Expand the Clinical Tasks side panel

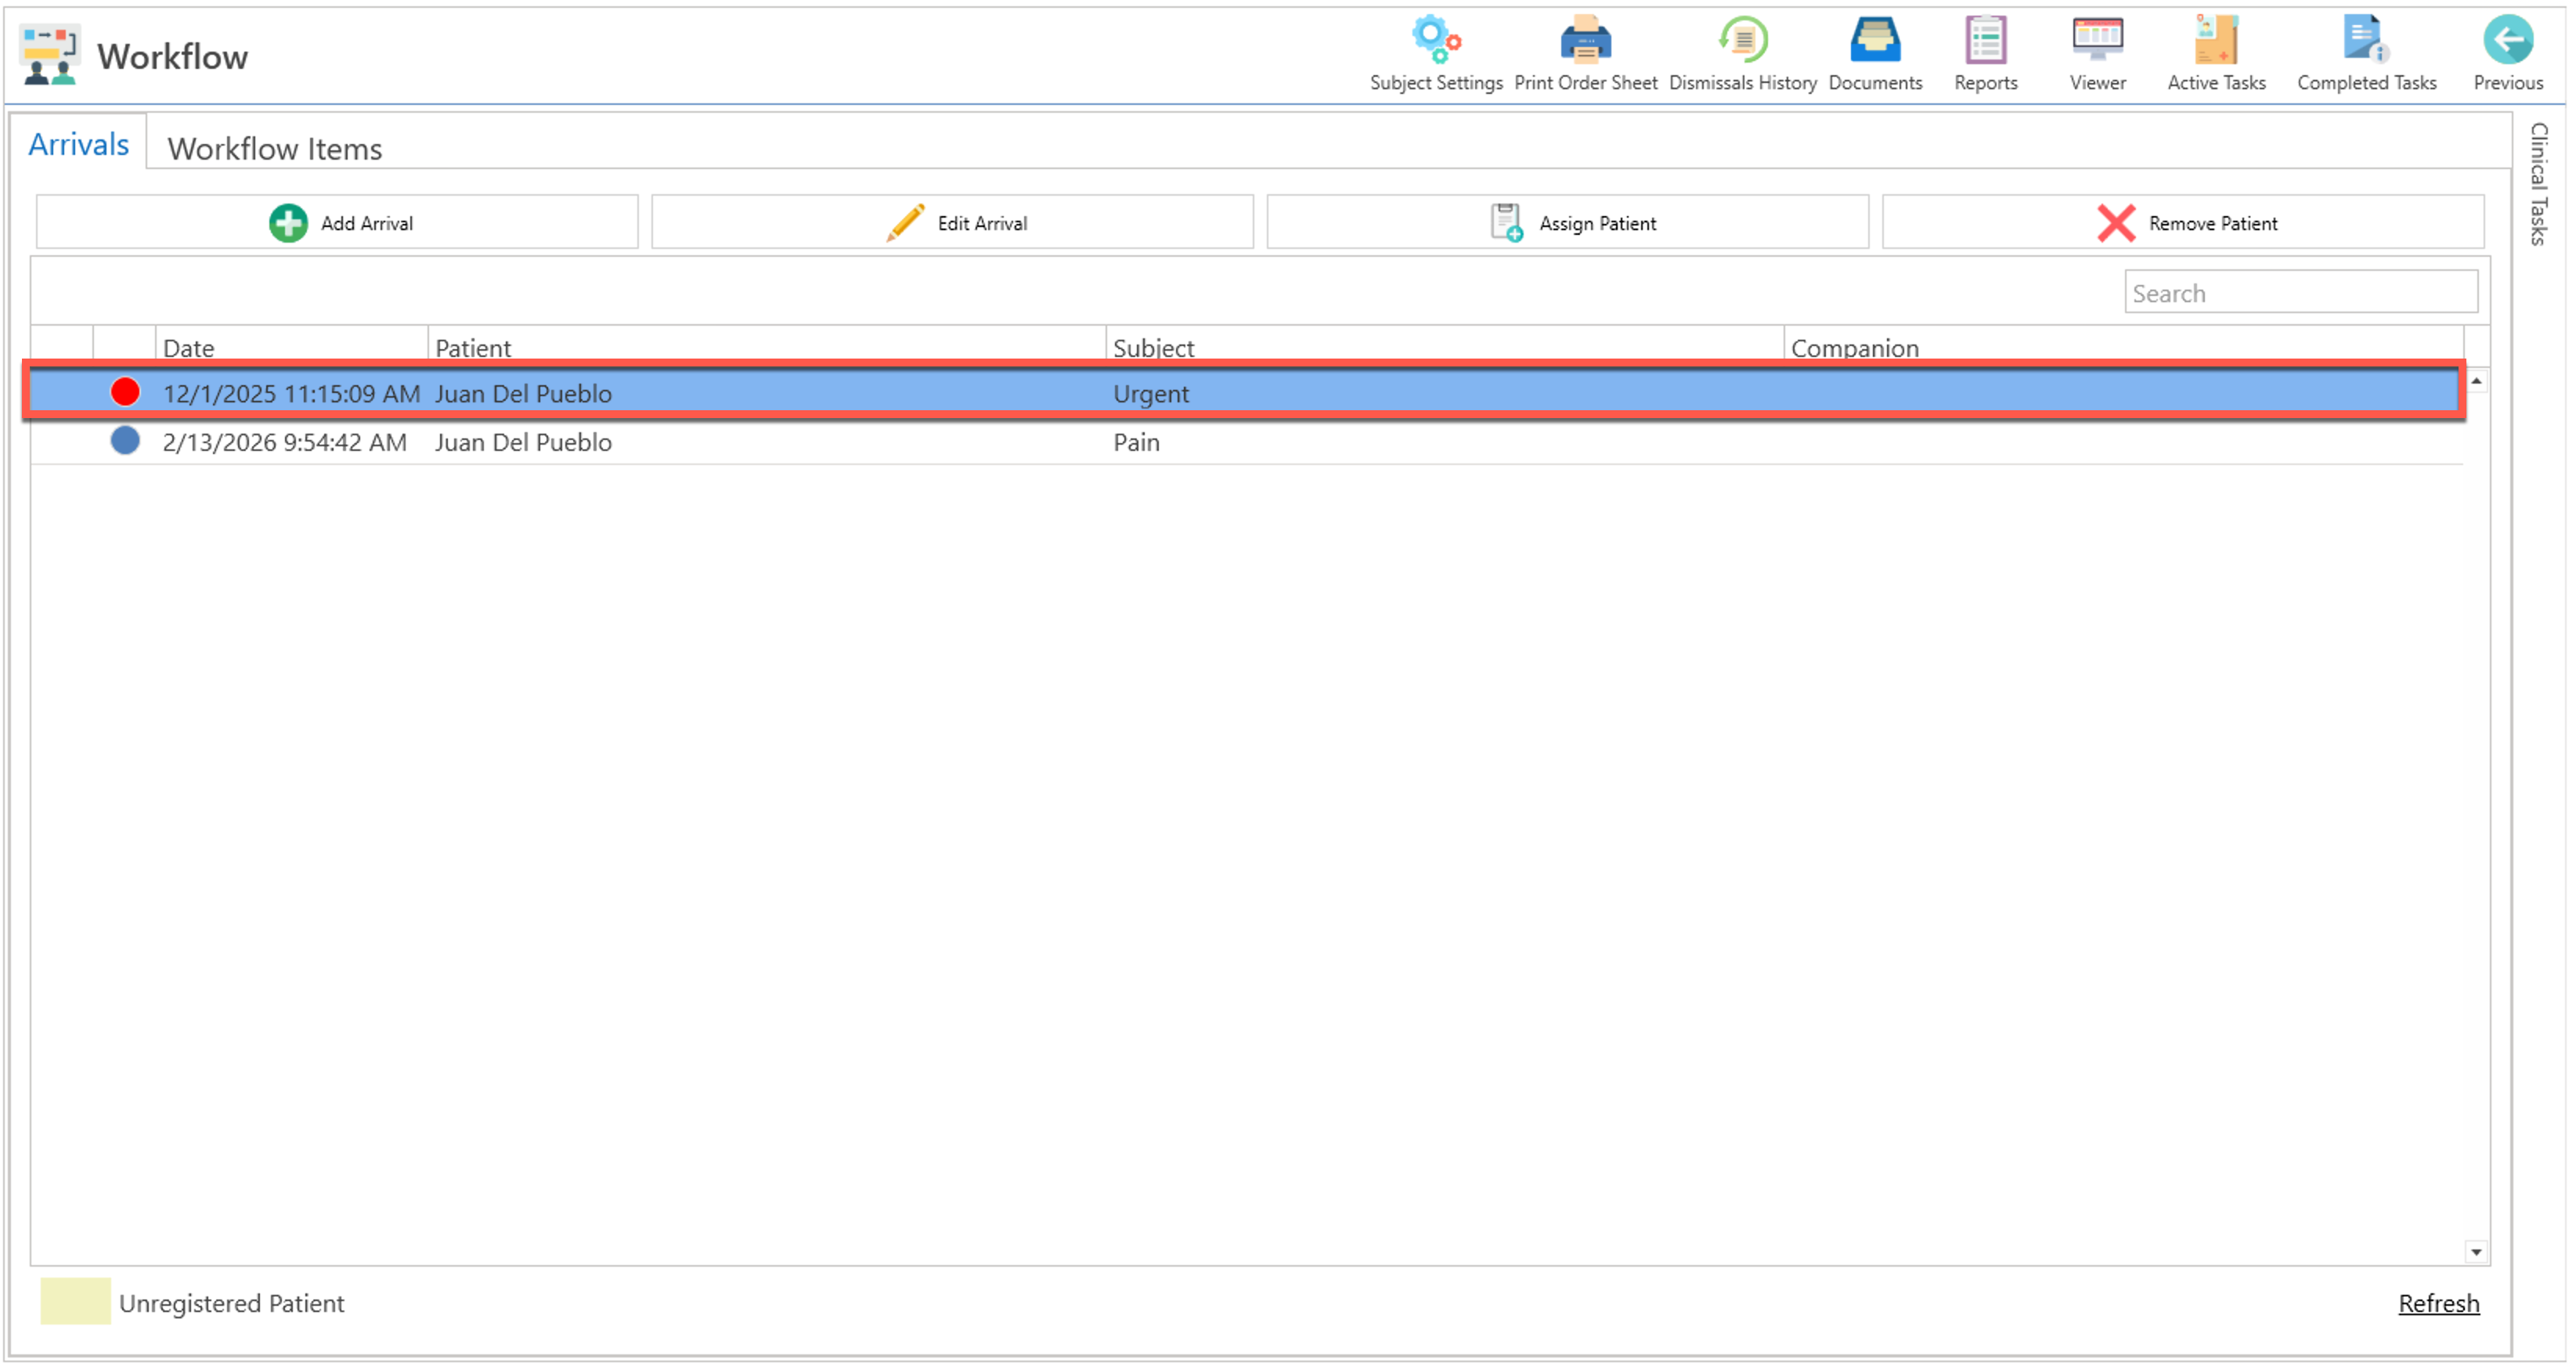point(2538,183)
